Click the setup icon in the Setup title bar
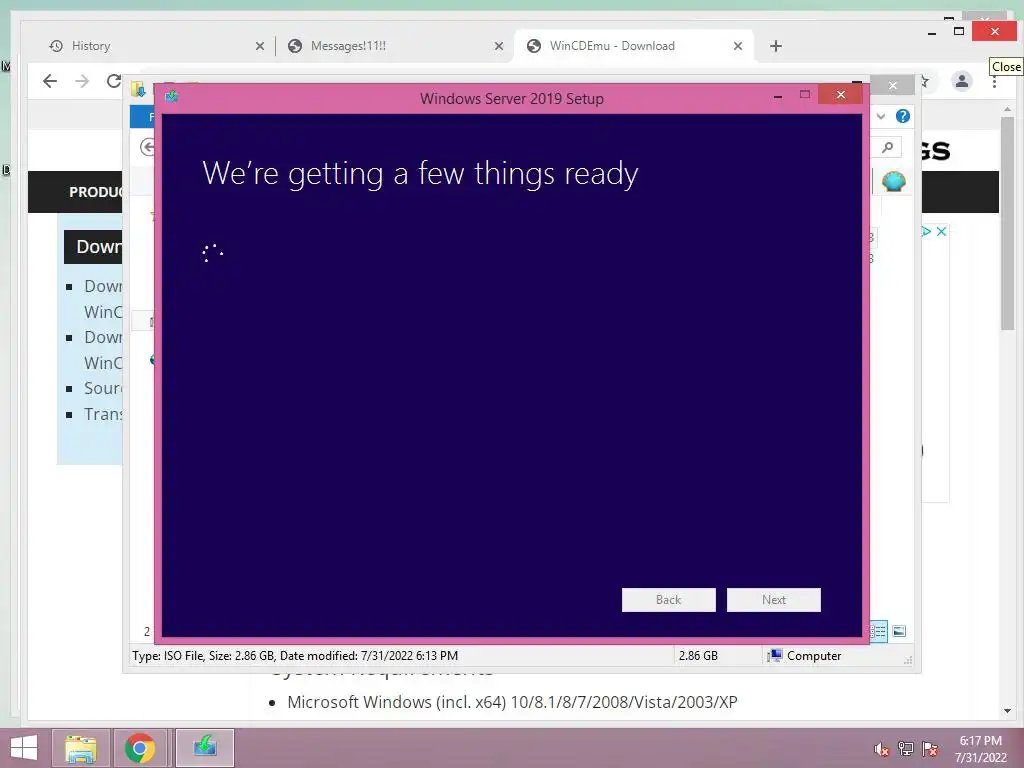The height and width of the screenshot is (768, 1024). [x=172, y=97]
